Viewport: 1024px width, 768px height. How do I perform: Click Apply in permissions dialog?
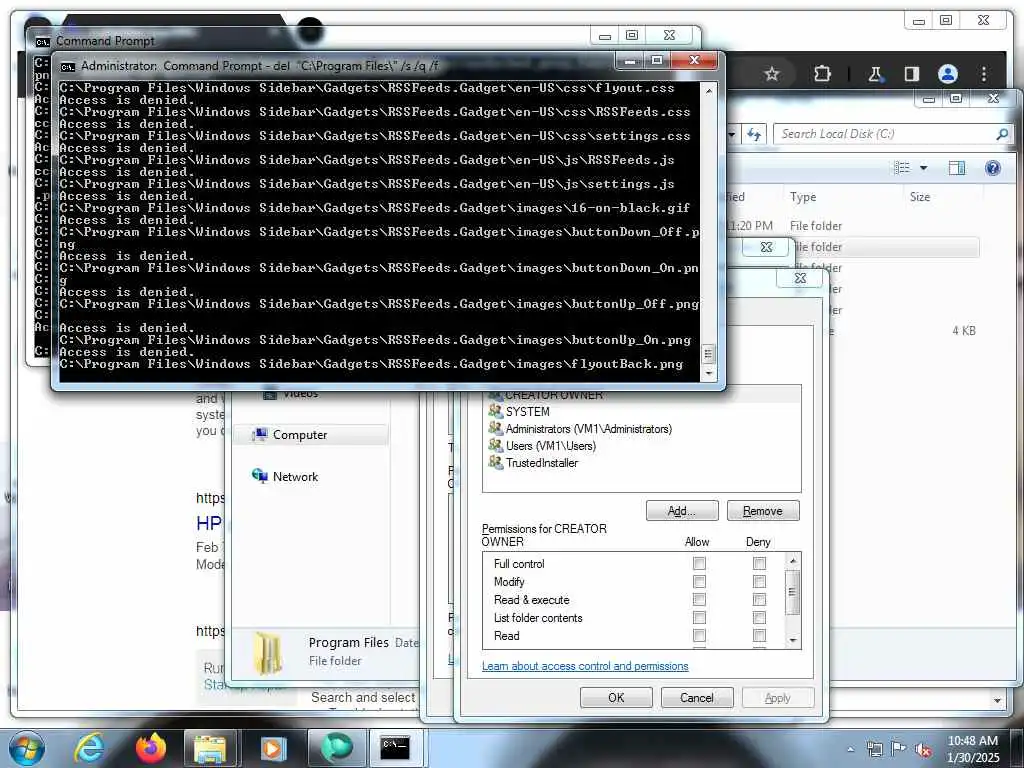tap(778, 697)
